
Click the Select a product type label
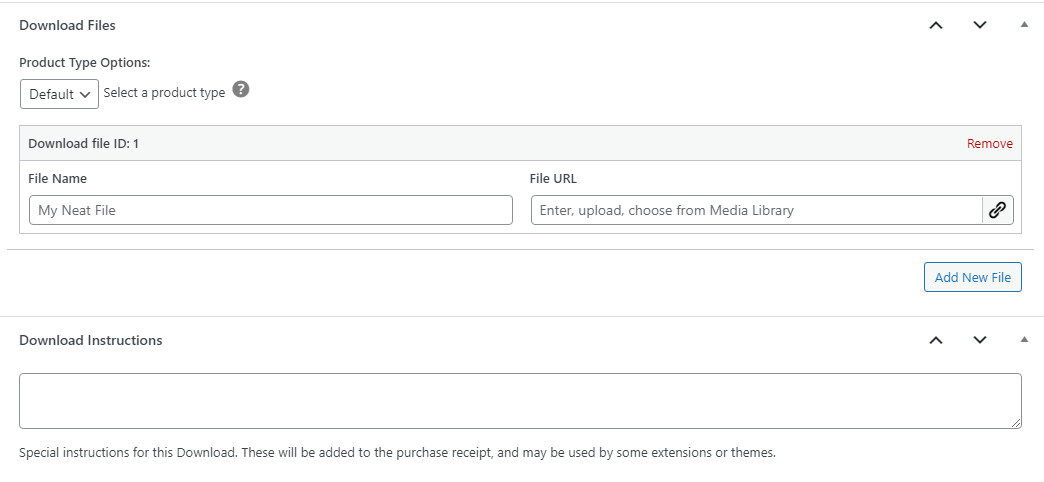[164, 93]
